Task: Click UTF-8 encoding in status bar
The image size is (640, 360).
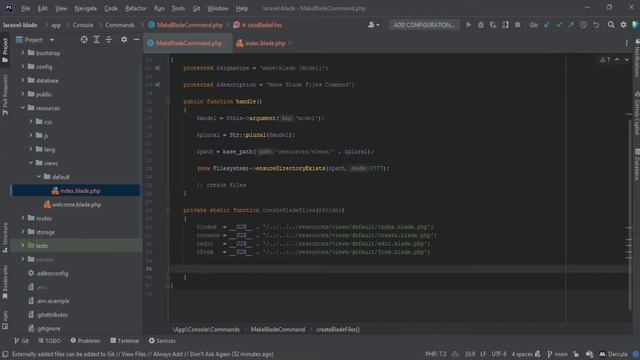Action: 499,354
